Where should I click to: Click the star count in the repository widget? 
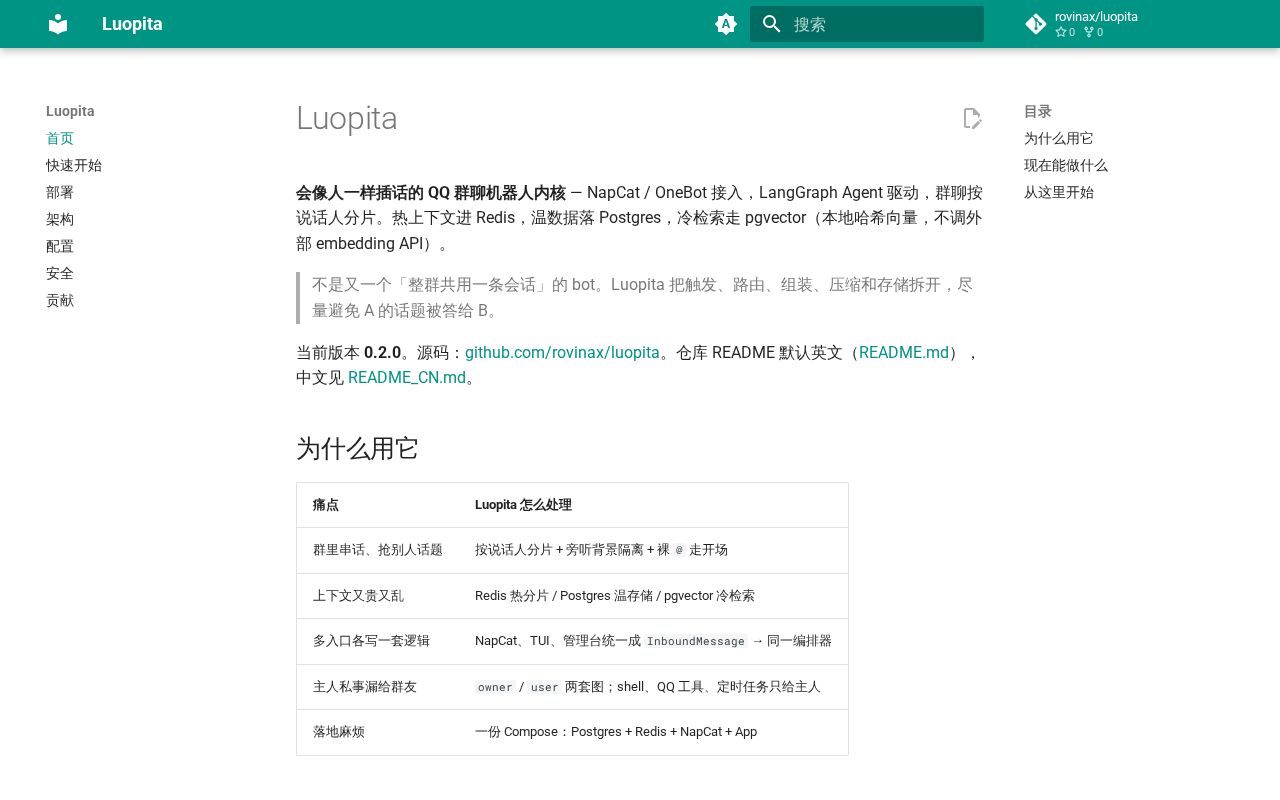[x=1065, y=32]
